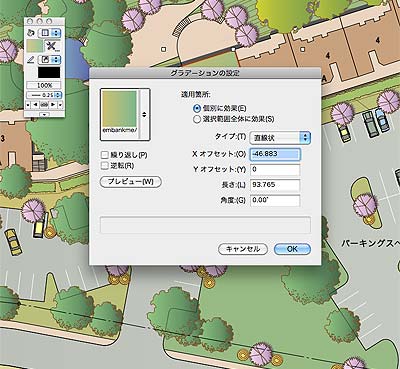The width and height of the screenshot is (400, 369).
Task: Click the X オフセット field with -46.883
Action: 275,154
